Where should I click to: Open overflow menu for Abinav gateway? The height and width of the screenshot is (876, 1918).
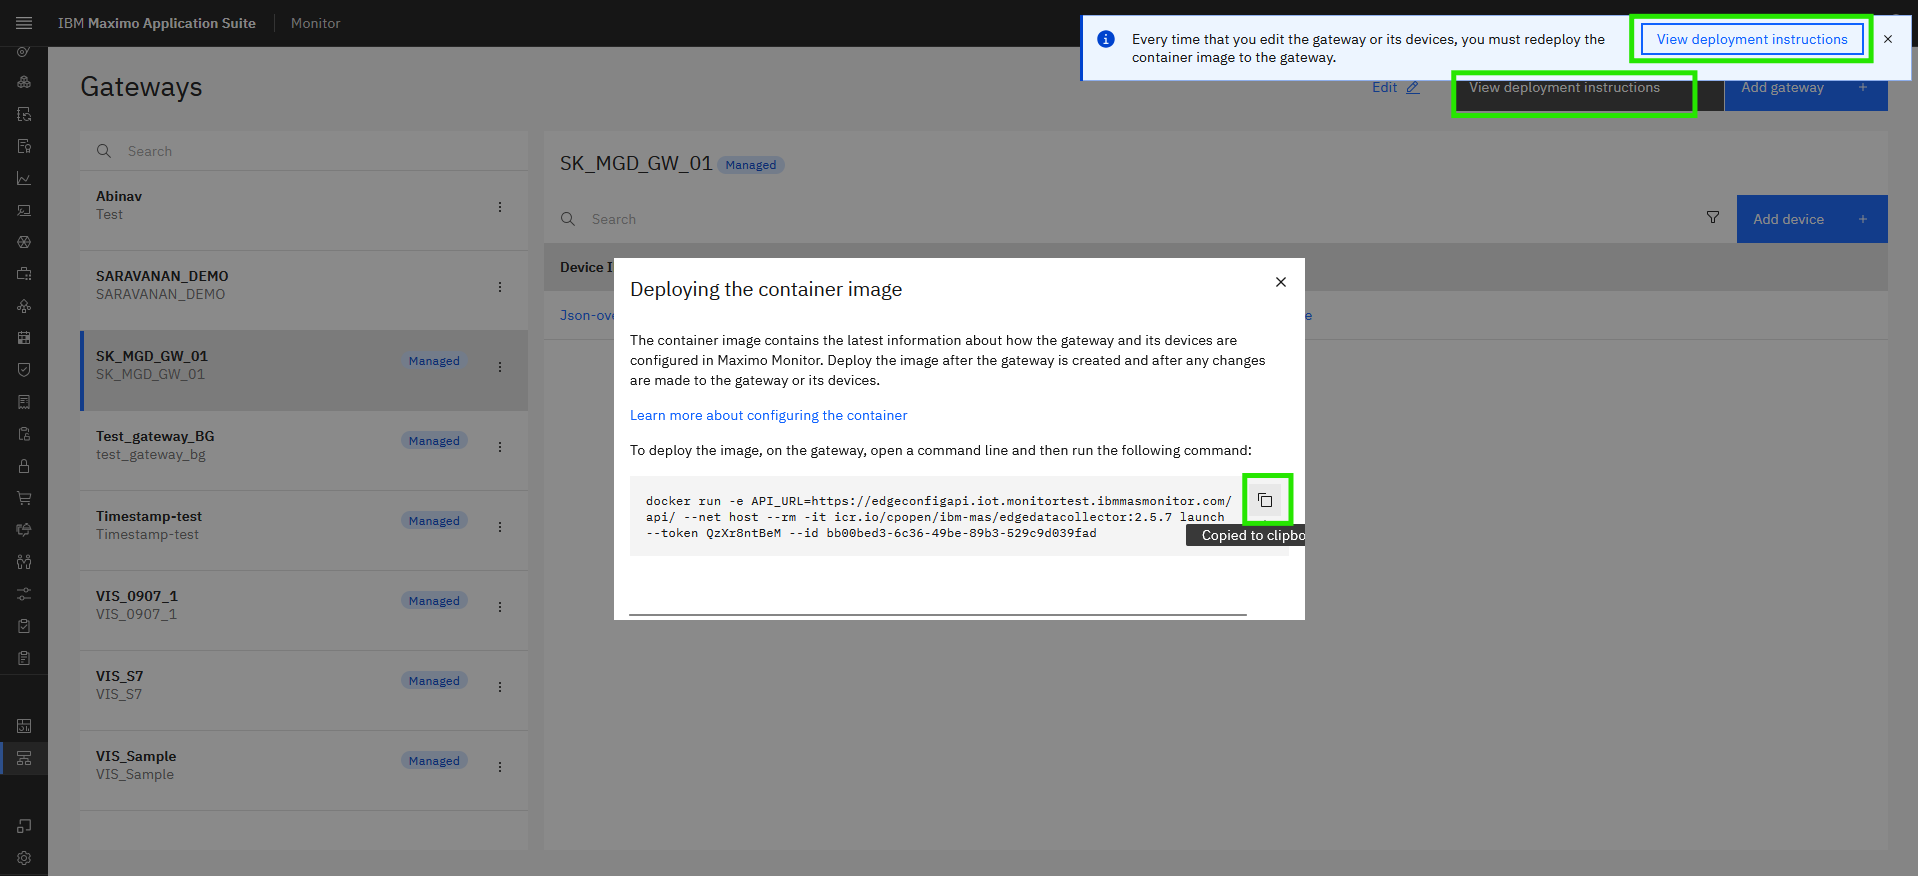pos(500,207)
